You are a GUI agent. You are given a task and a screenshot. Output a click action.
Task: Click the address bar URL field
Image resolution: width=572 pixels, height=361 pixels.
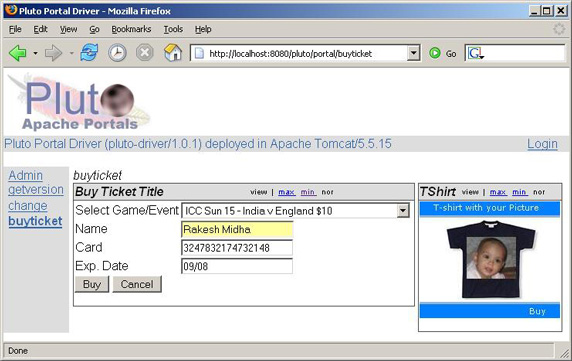click(306, 54)
